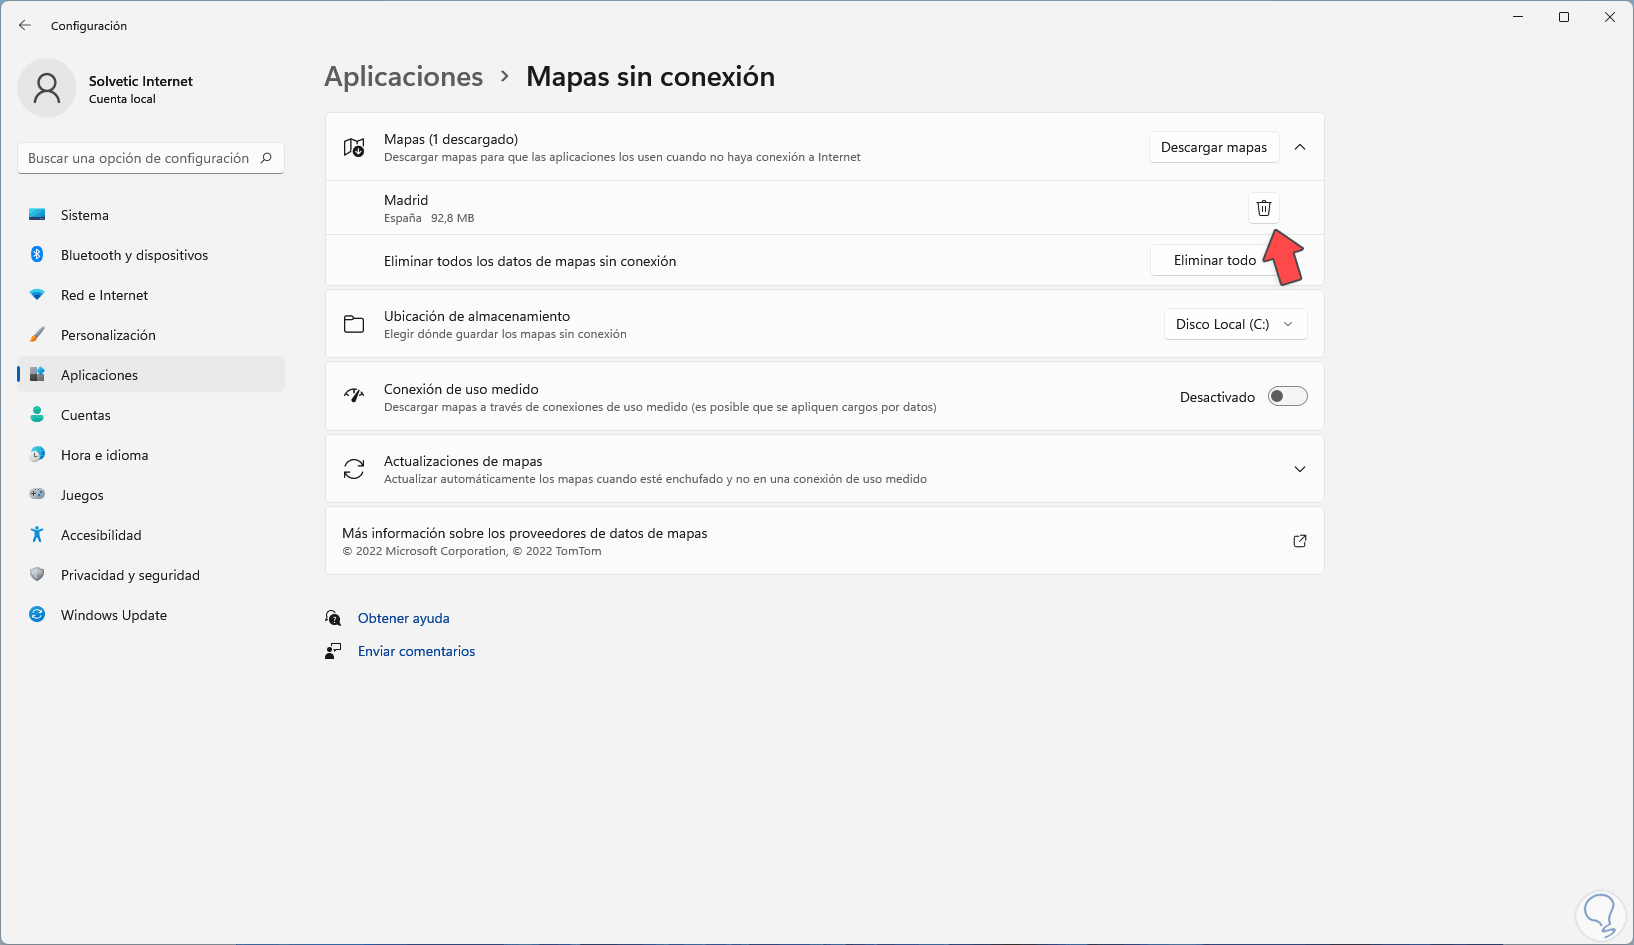This screenshot has width=1634, height=945.
Task: Delete the Madrid map with trash icon
Action: (1264, 208)
